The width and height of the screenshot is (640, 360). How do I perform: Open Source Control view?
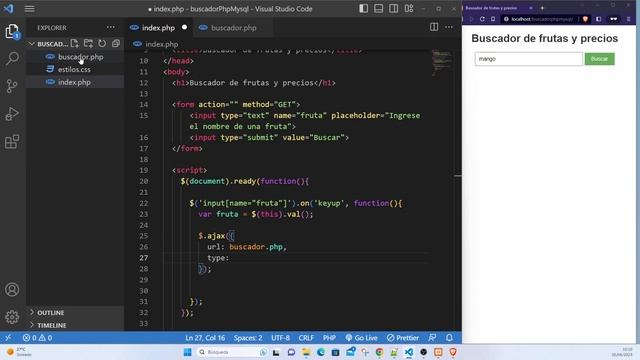coord(12,86)
